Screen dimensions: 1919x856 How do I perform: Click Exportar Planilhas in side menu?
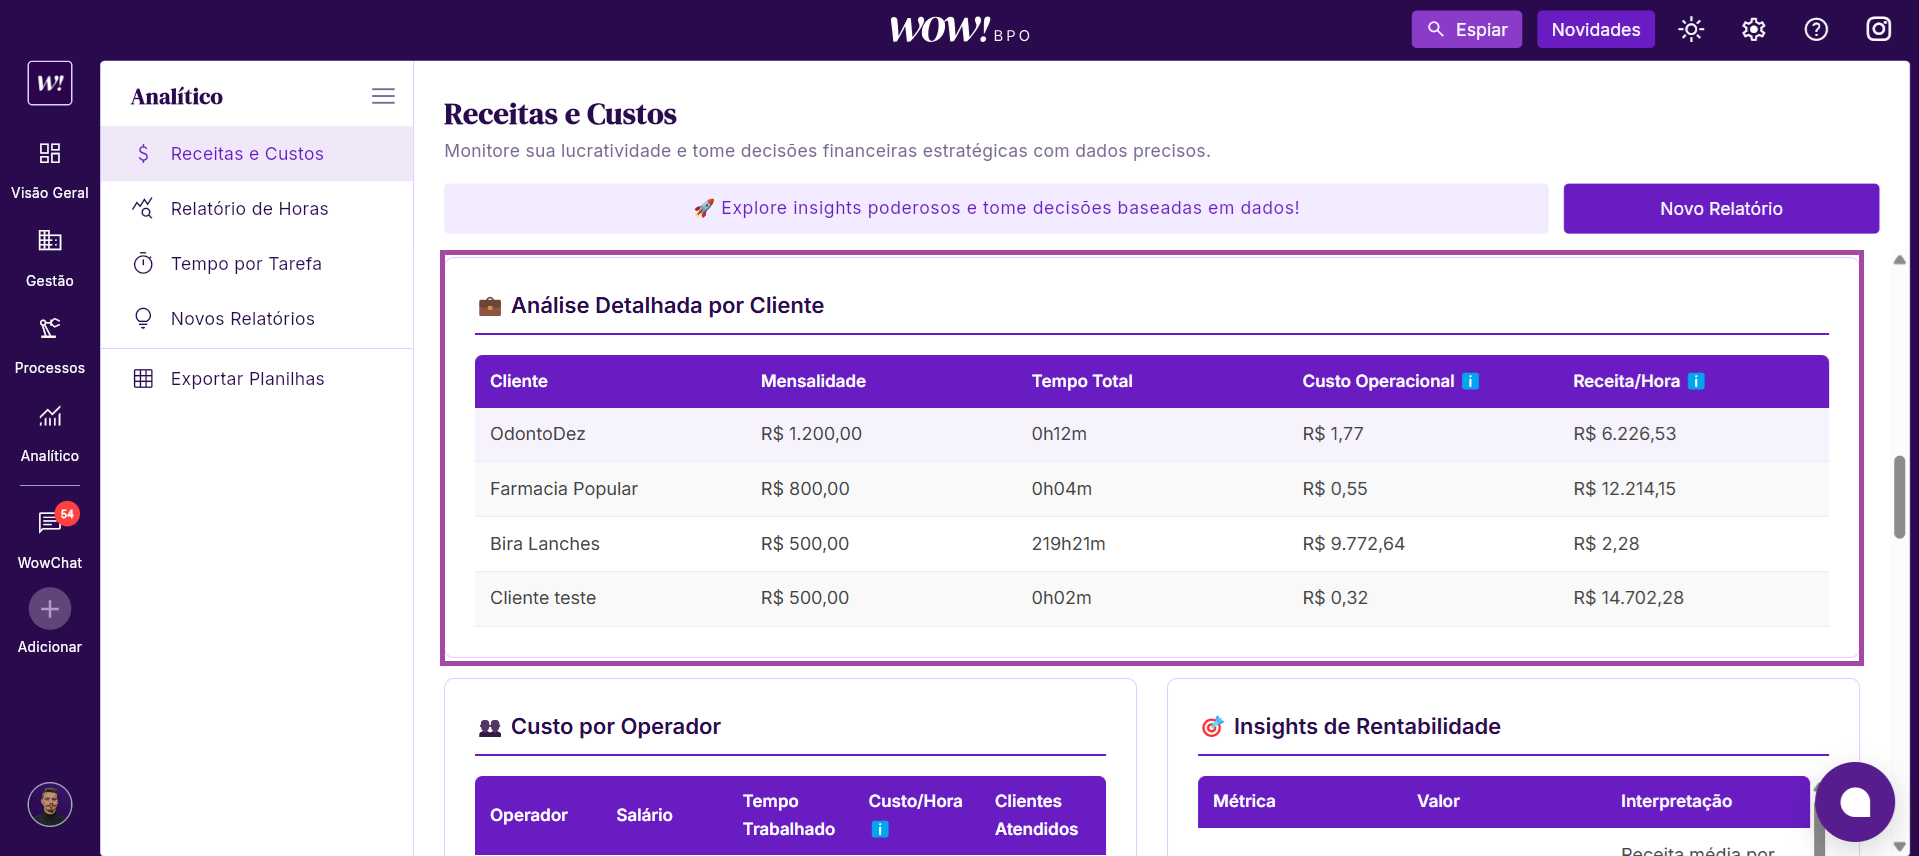(247, 379)
